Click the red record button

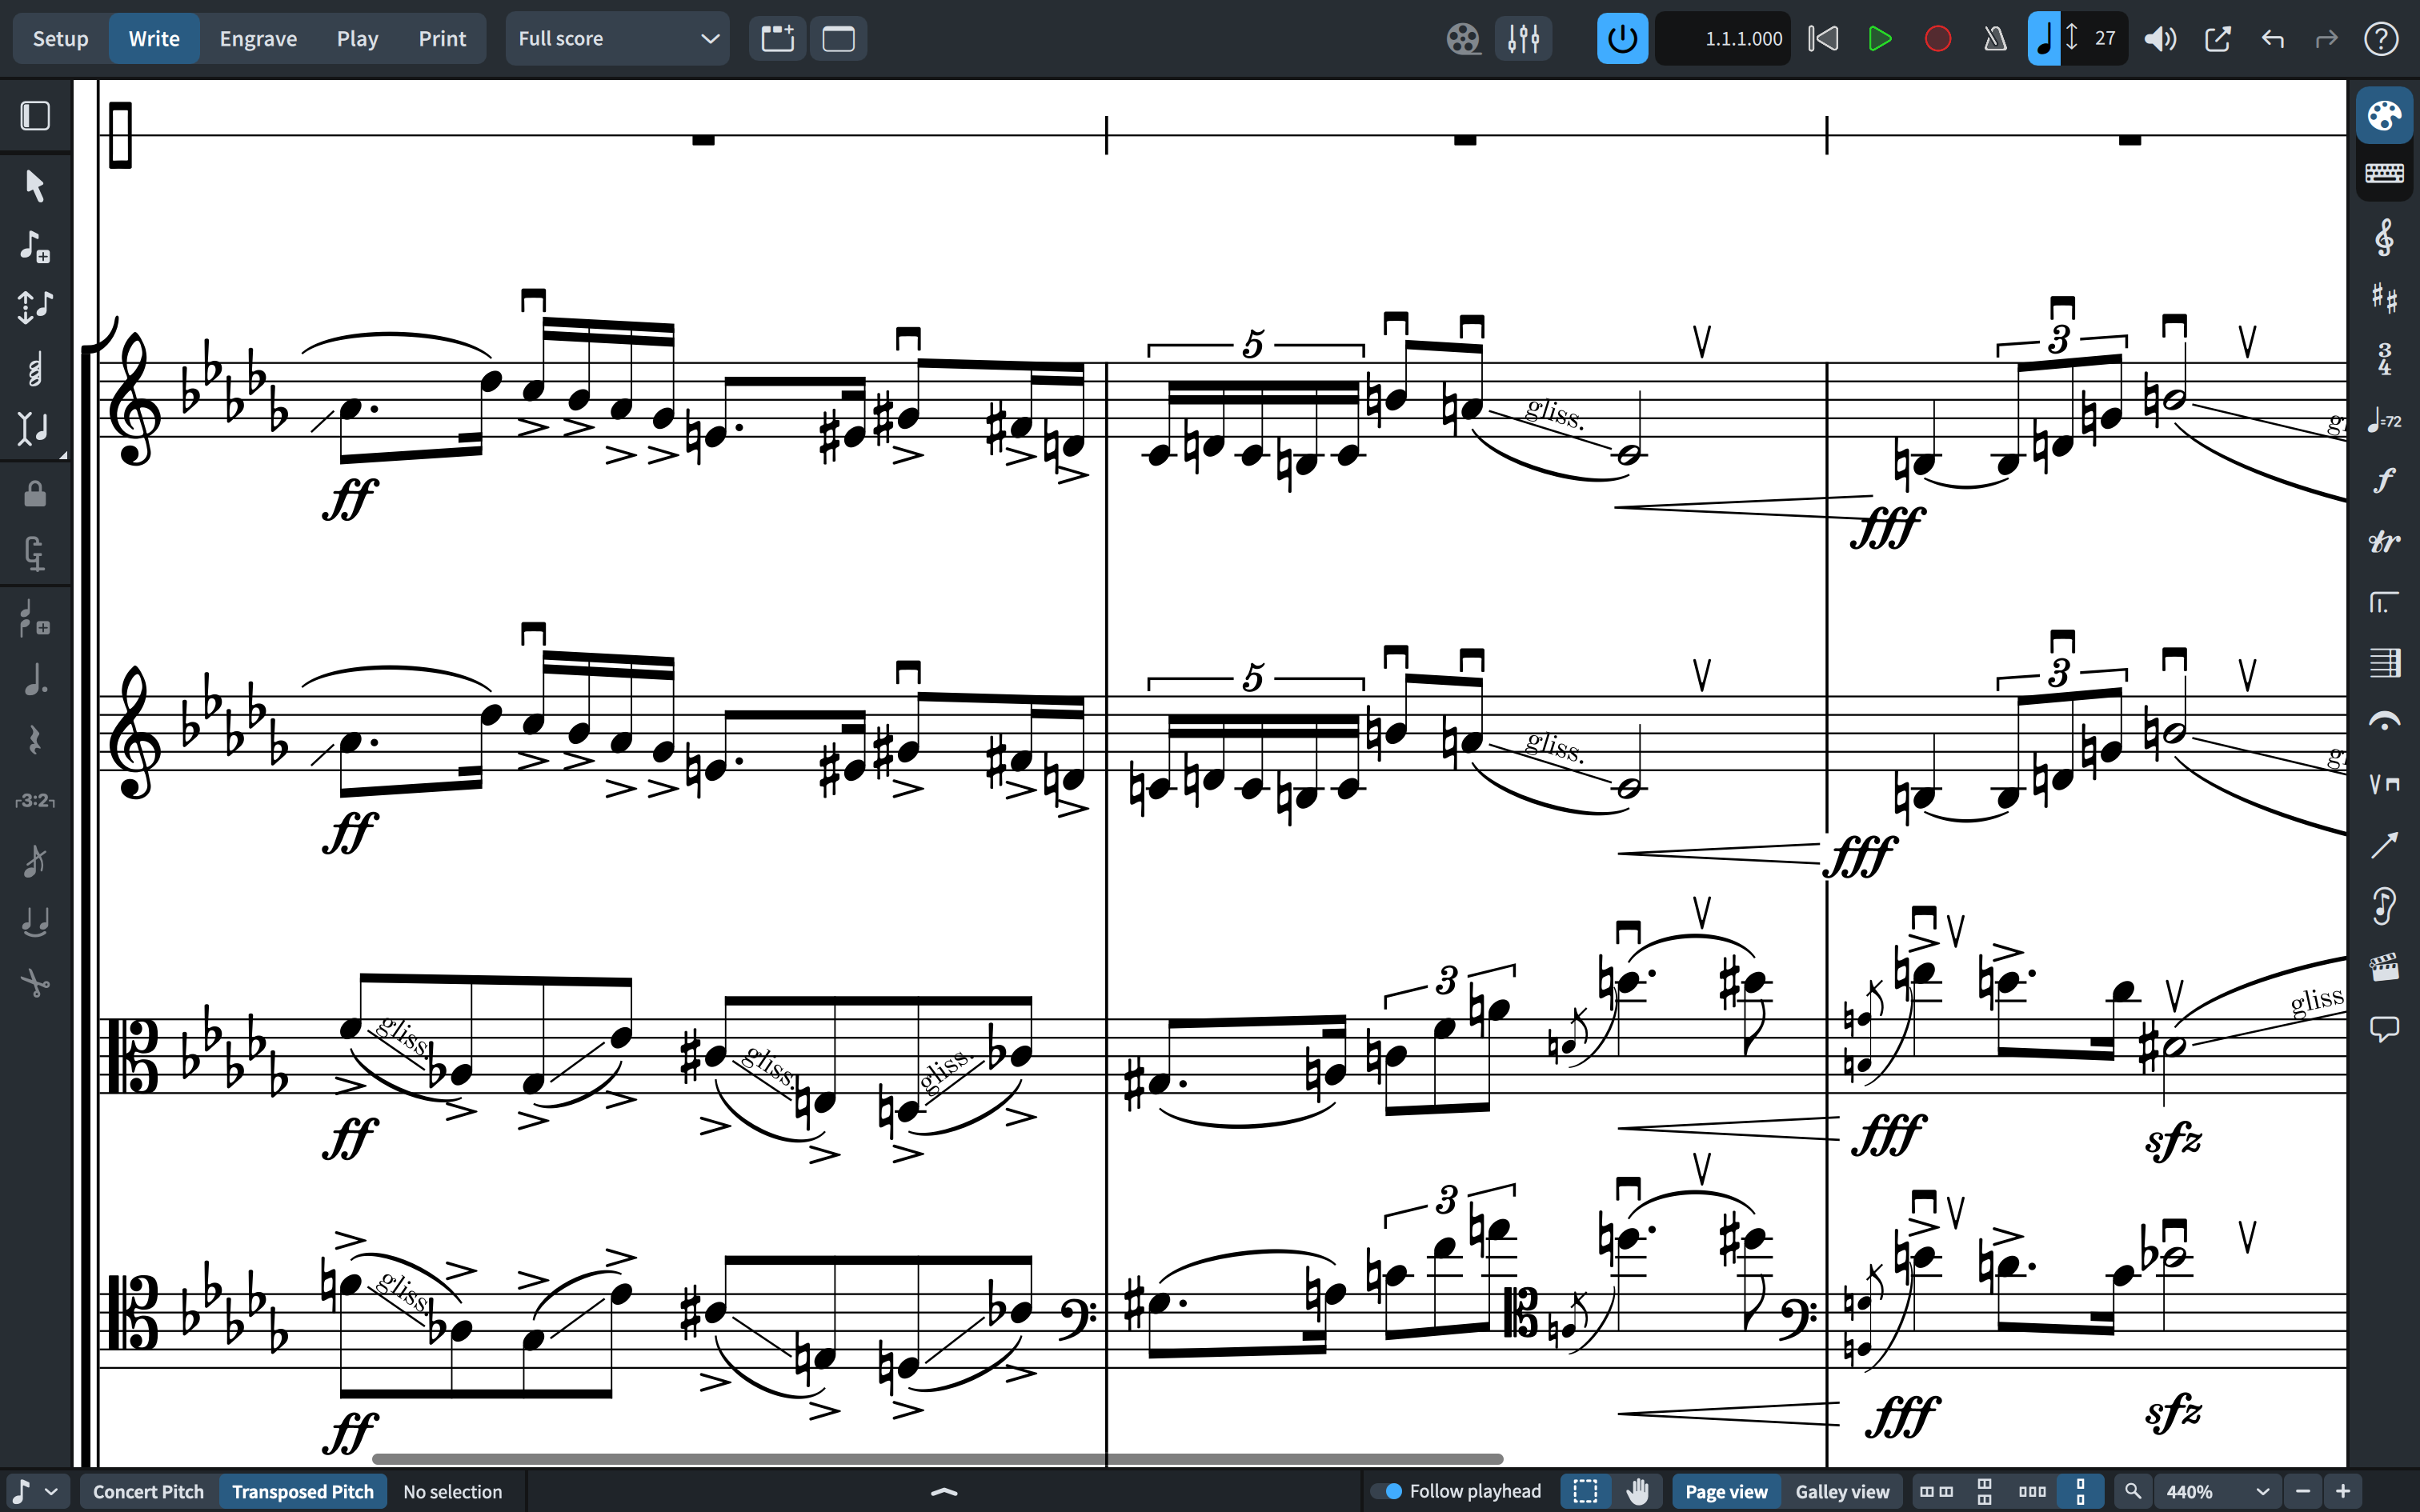pyautogui.click(x=1938, y=38)
